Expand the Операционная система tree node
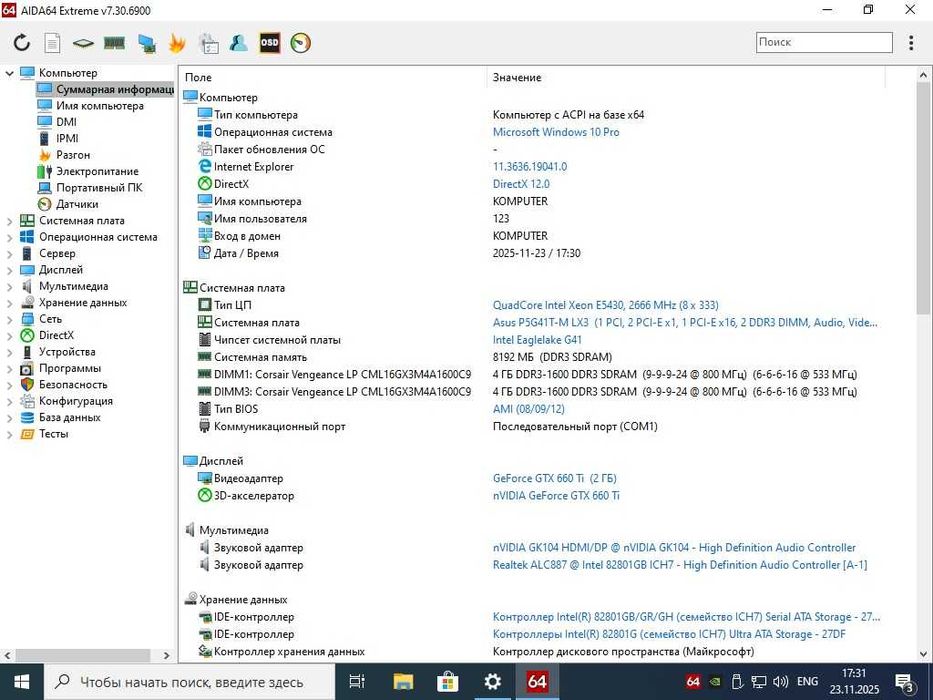This screenshot has height=700, width=933. coord(9,238)
